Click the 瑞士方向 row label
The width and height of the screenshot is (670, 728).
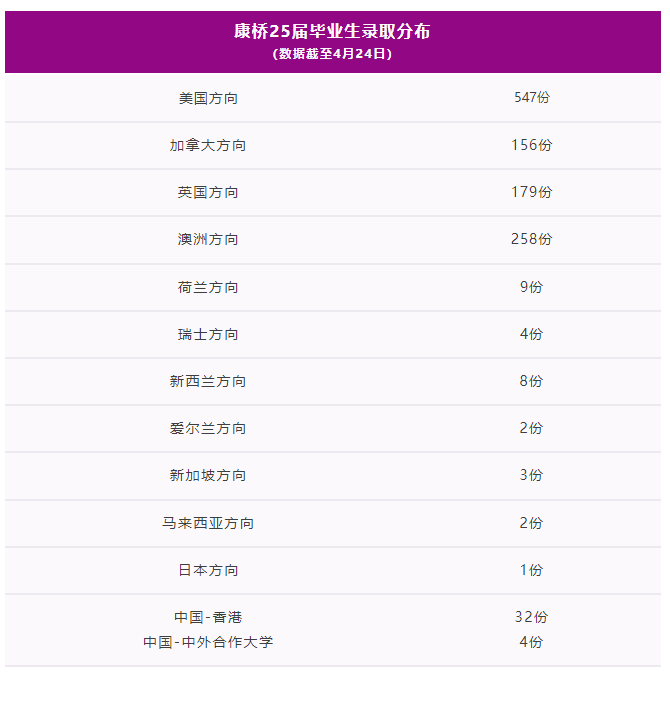208,334
